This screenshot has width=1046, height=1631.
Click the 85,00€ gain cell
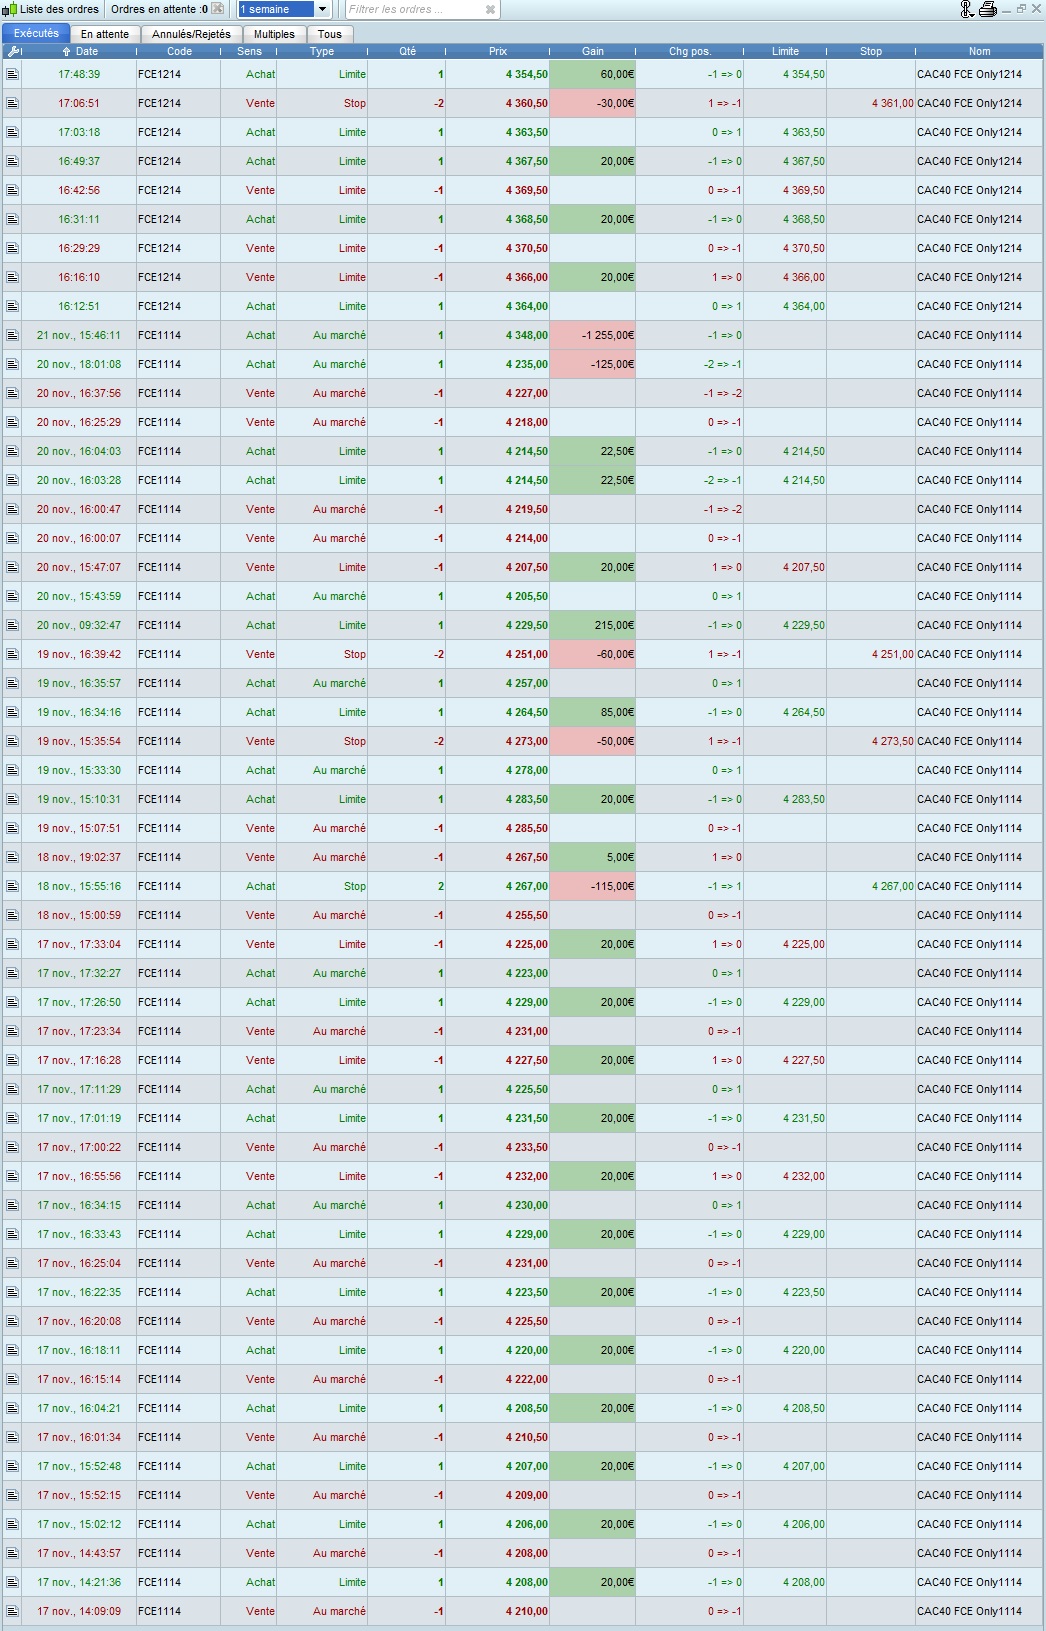coord(593,712)
